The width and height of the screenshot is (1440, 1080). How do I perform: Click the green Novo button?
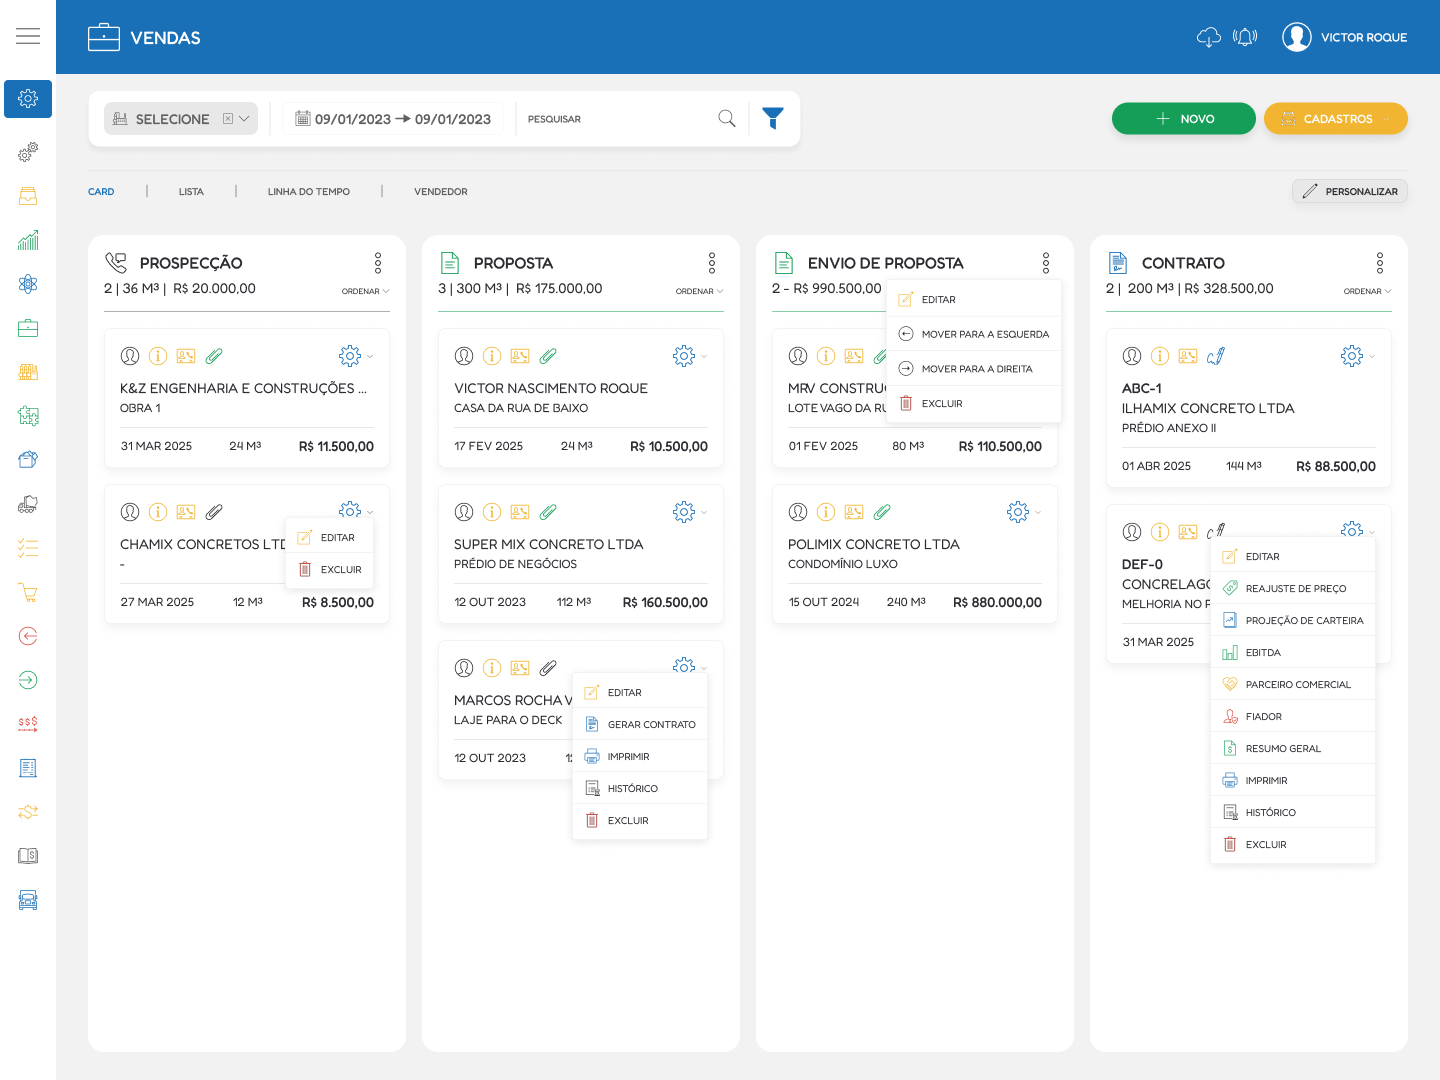[1183, 119]
